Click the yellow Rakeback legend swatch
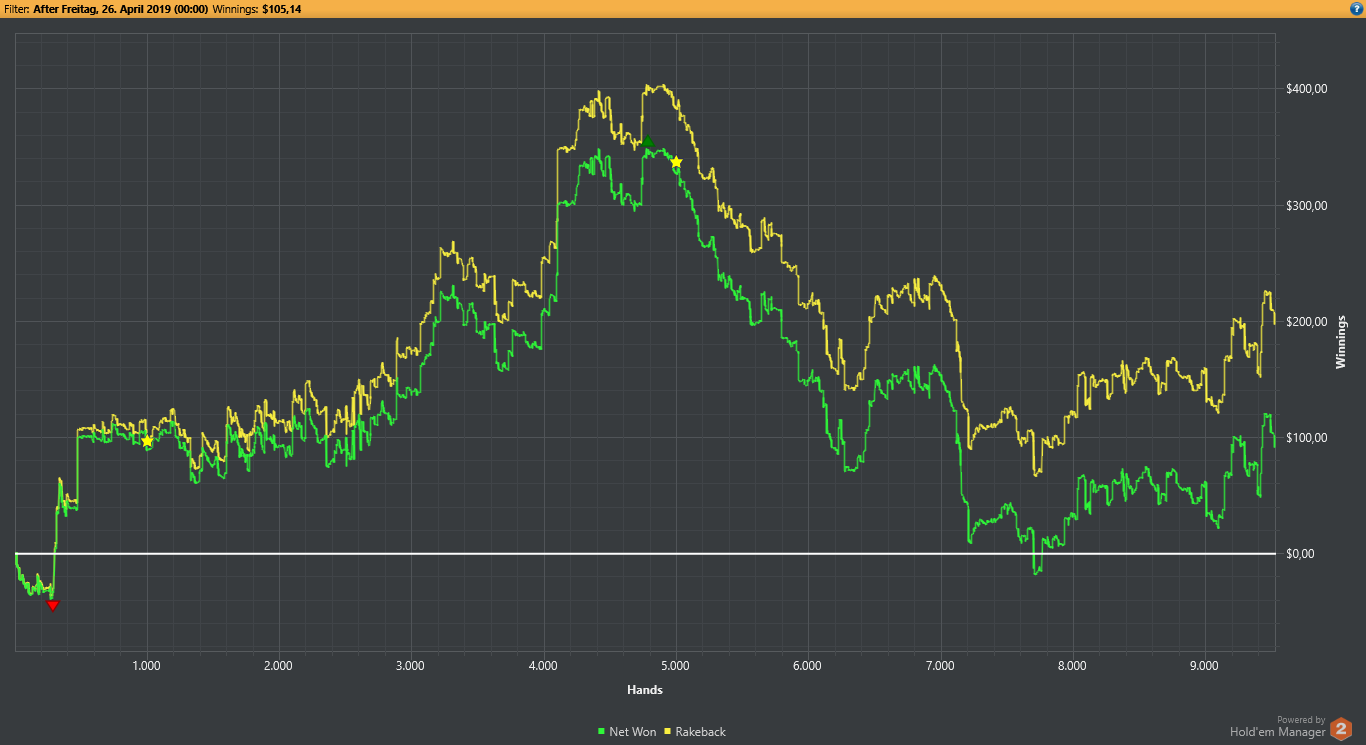 coord(667,732)
